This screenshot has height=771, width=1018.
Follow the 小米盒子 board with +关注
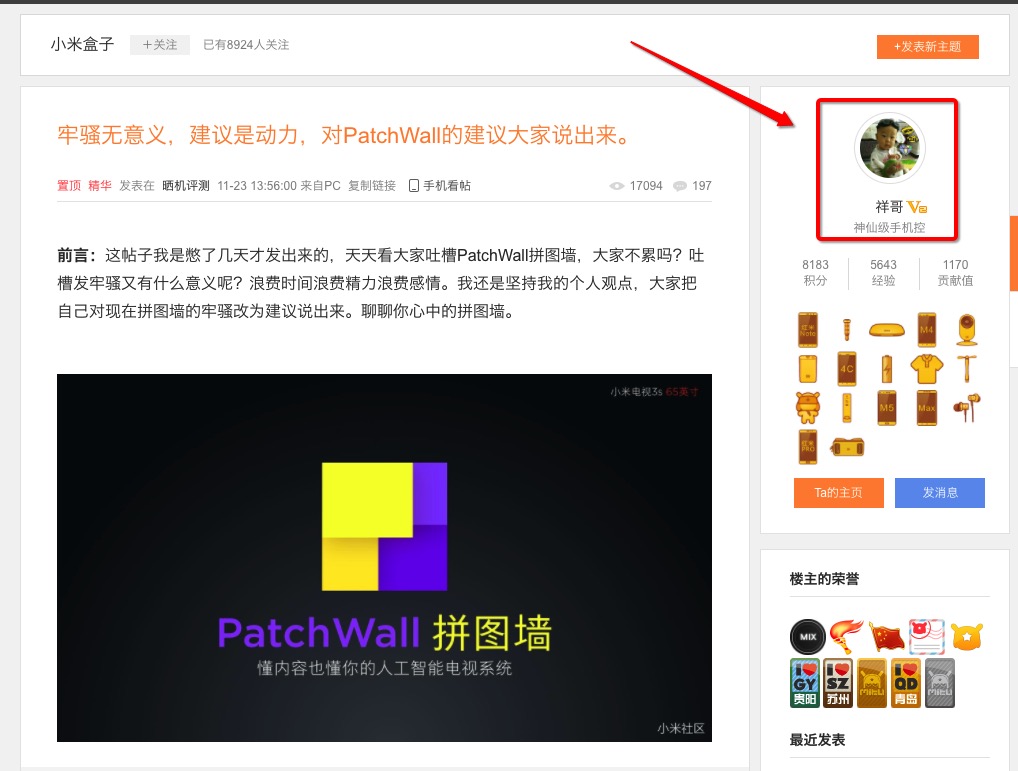(x=160, y=45)
